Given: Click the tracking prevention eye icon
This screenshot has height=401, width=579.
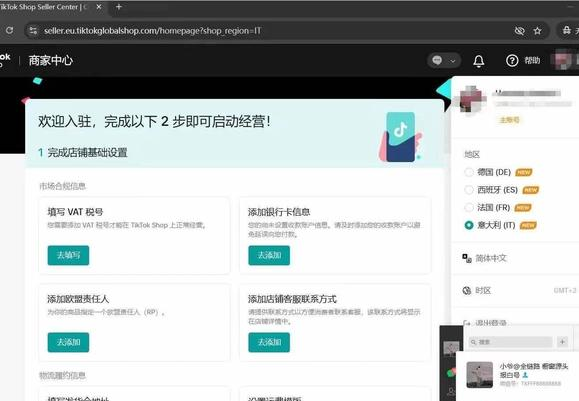Looking at the screenshot, I should point(520,31).
